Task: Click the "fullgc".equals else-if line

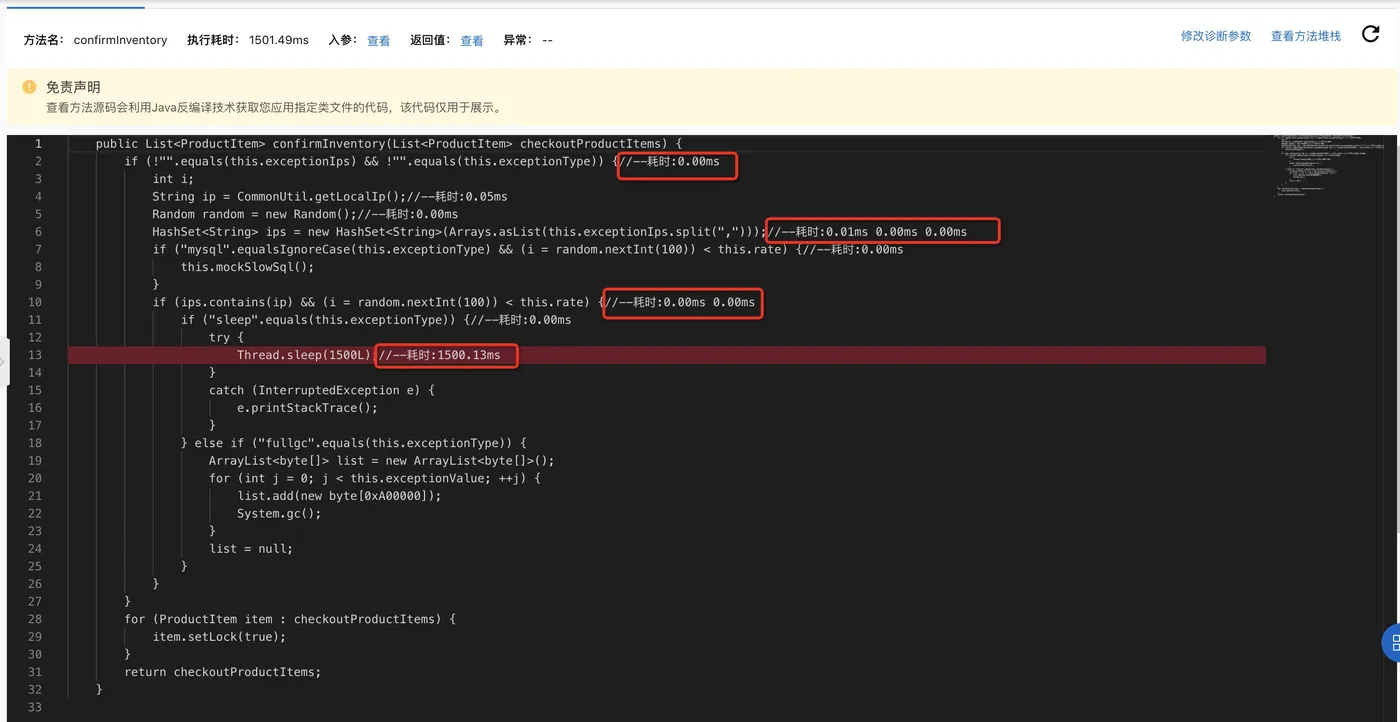Action: pos(354,443)
